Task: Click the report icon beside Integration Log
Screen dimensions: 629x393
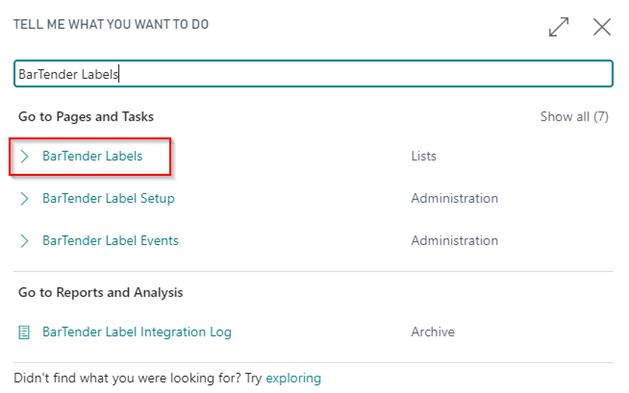Action: tap(24, 332)
